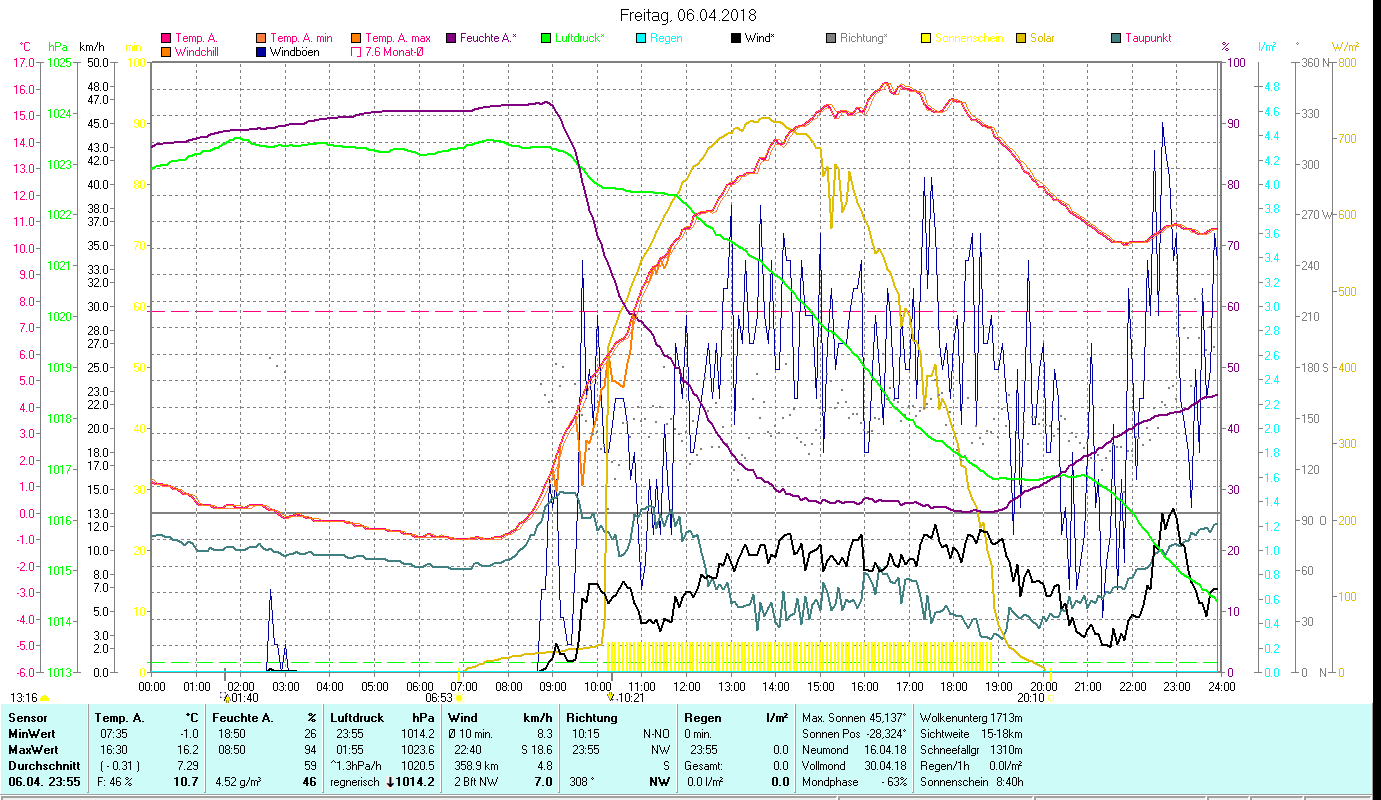This screenshot has height=800, width=1381.
Task: Click the MinWert row label
Action: pos(30,734)
